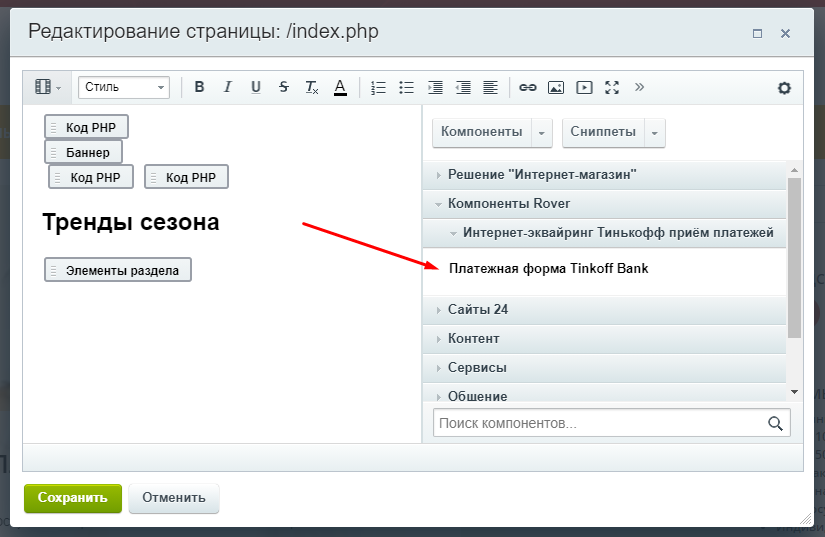Collapse the Компоненты Rover section
Viewport: 825px width, 537px height.
tap(508, 204)
